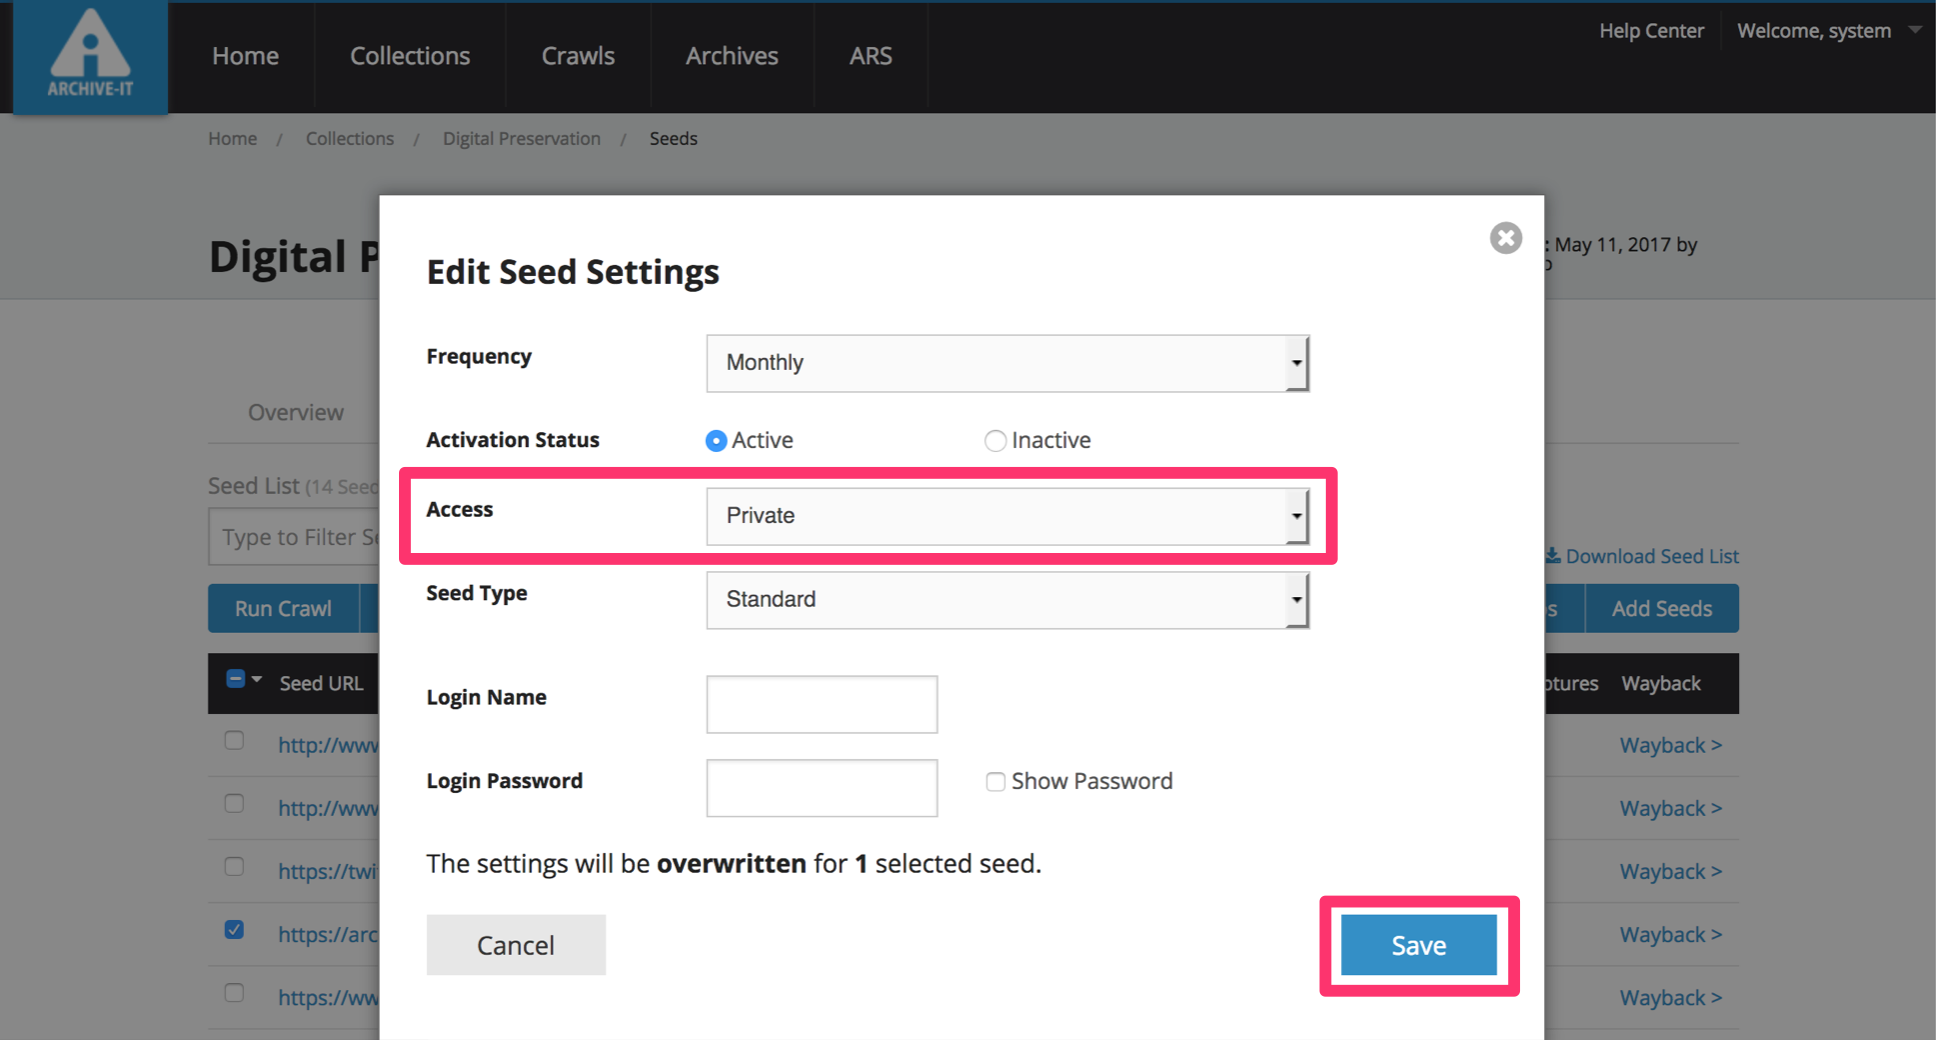Open the Collections menu in navbar
The image size is (1936, 1040).
410,56
